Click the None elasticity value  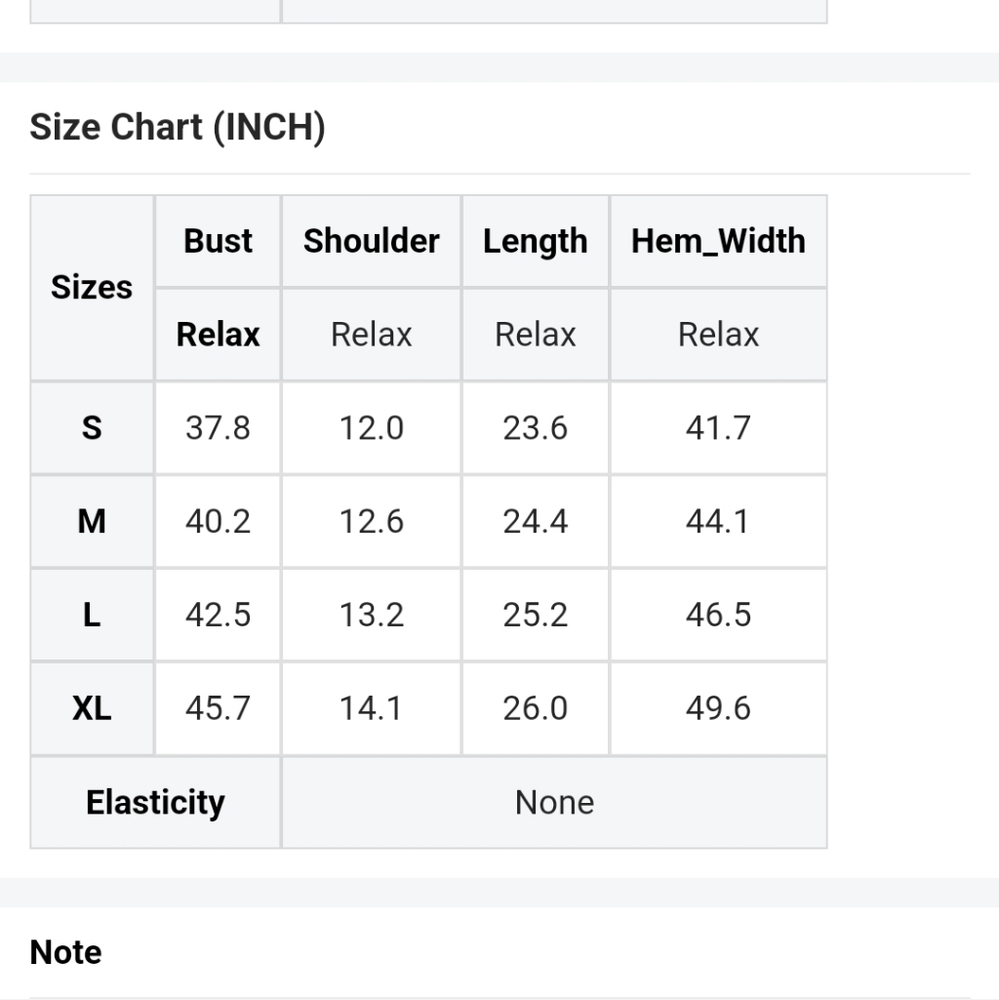(x=554, y=802)
